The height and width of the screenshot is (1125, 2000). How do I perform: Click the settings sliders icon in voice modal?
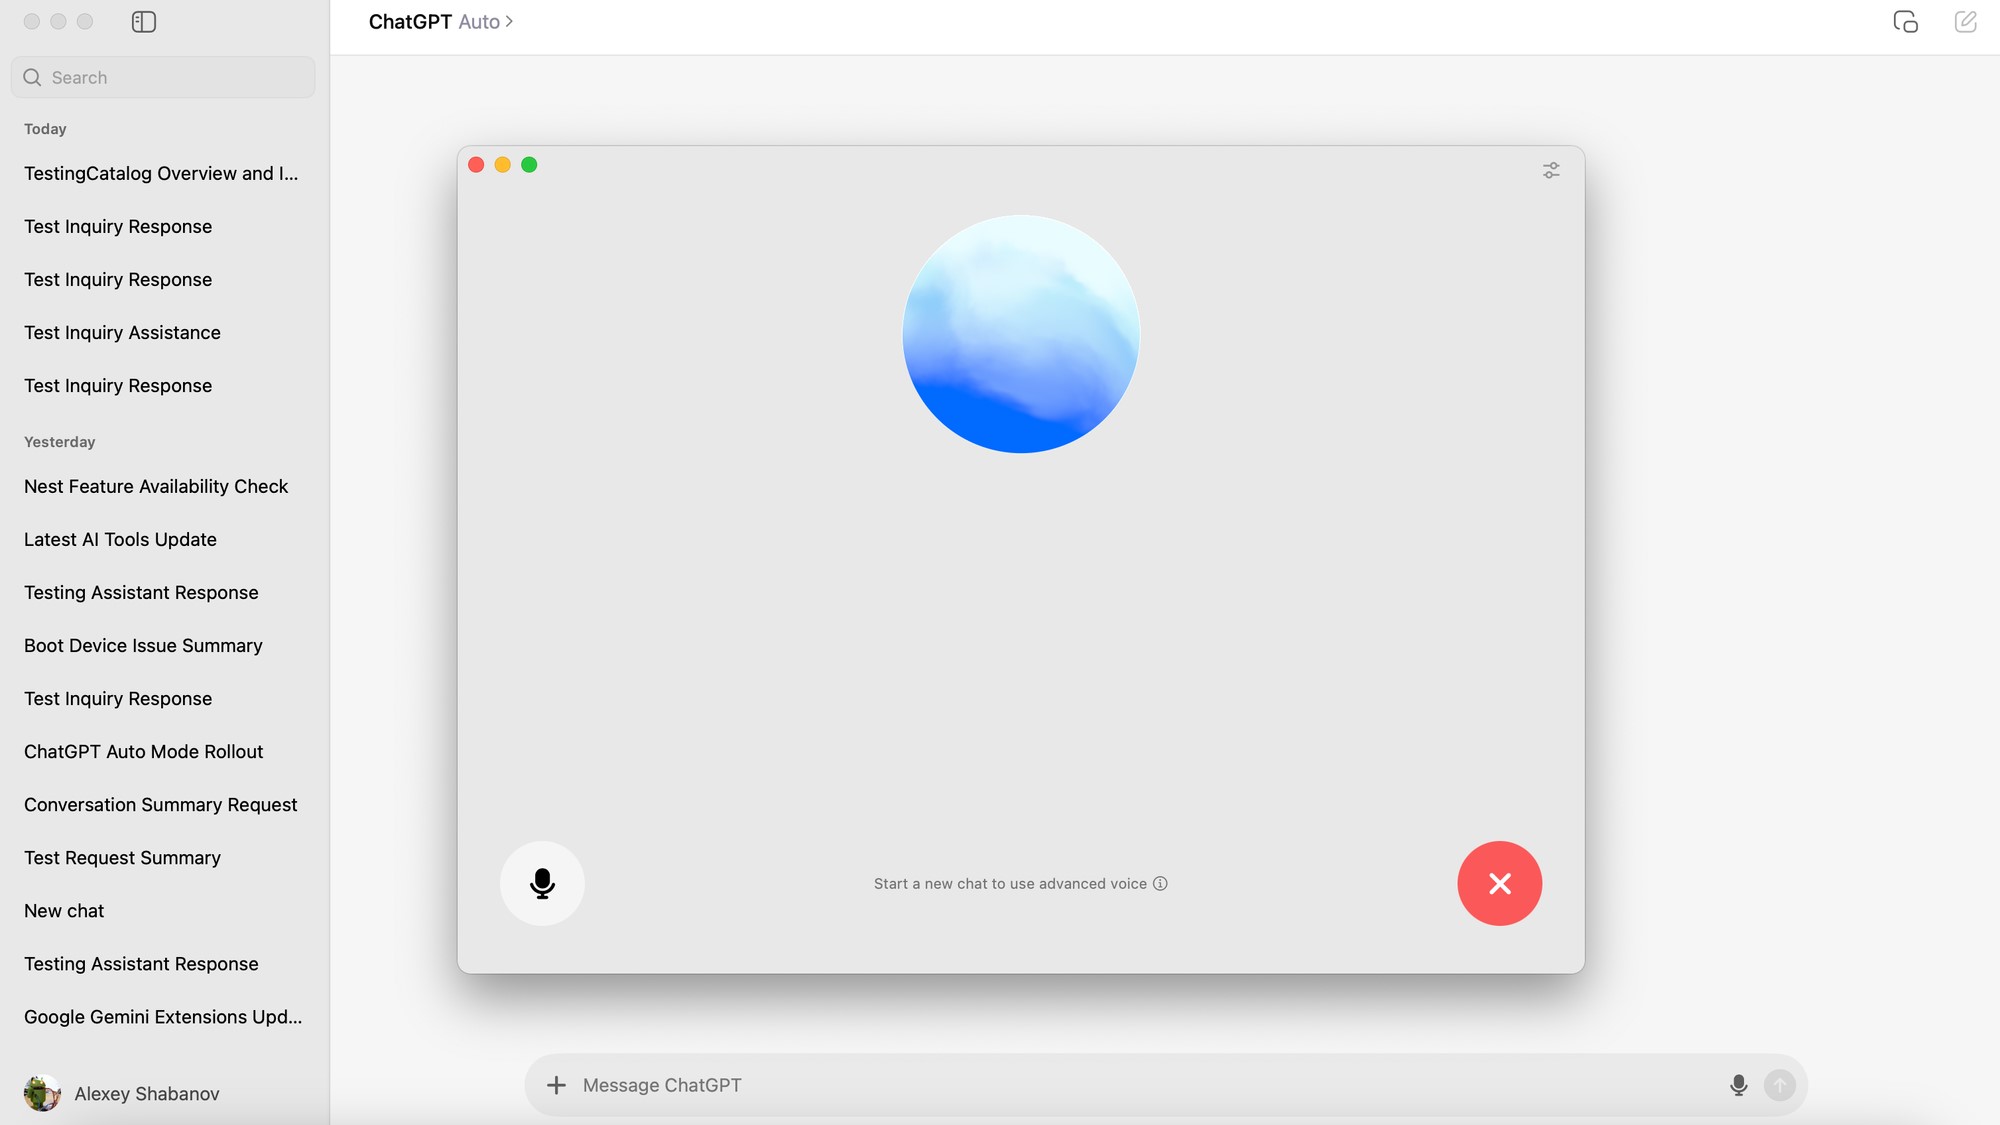[1551, 170]
